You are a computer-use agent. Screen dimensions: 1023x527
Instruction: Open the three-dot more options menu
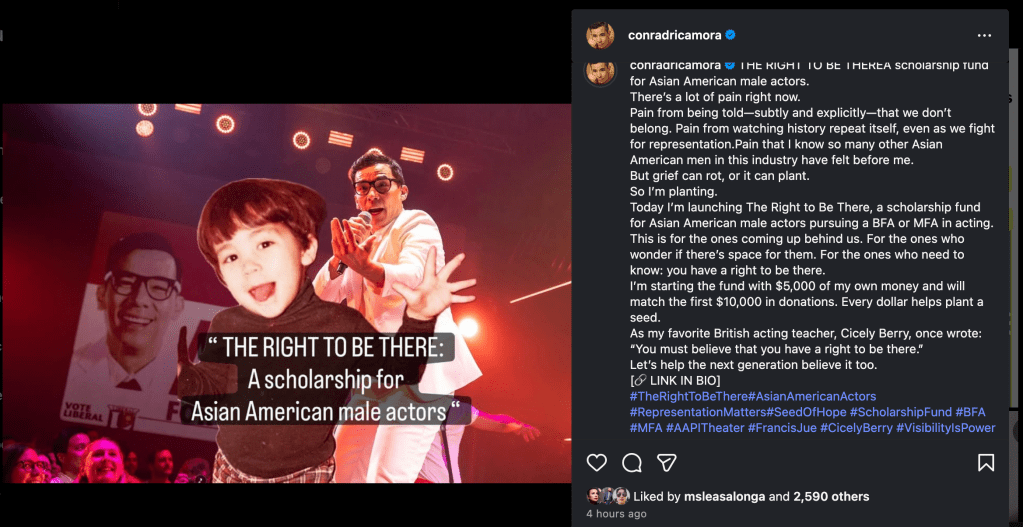point(984,36)
